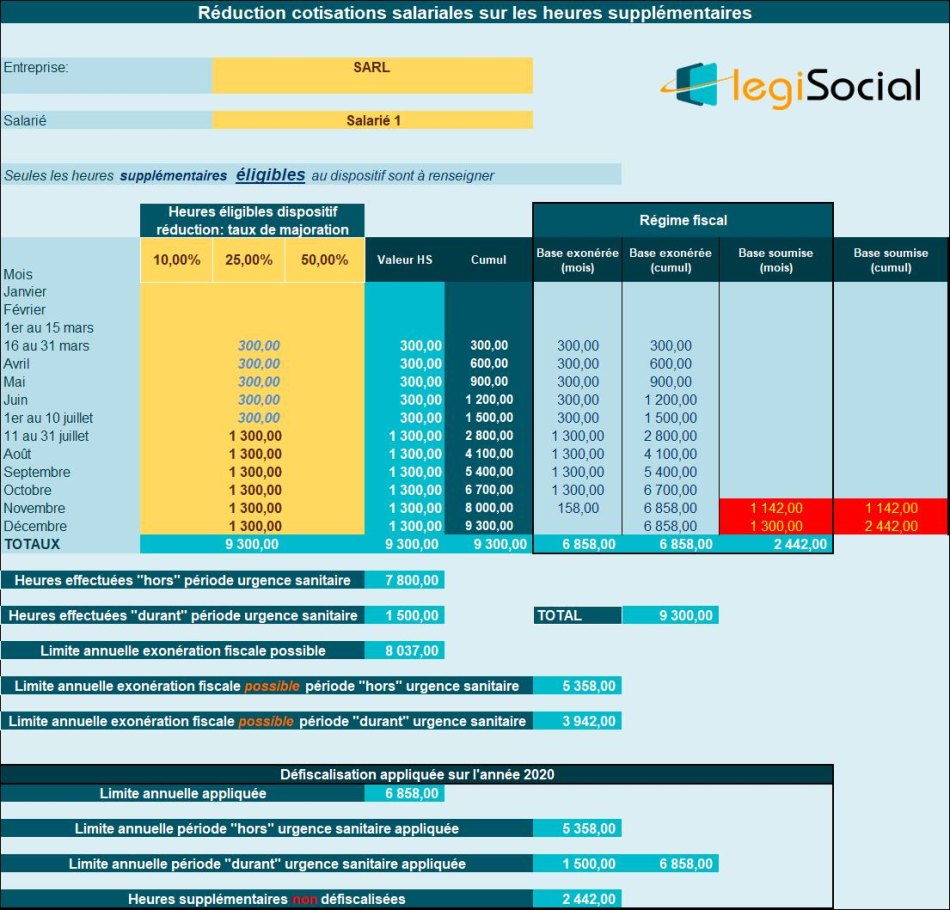Select the Valeur HS column header
Image resolution: width=950 pixels, height=910 pixels.
pyautogui.click(x=404, y=260)
